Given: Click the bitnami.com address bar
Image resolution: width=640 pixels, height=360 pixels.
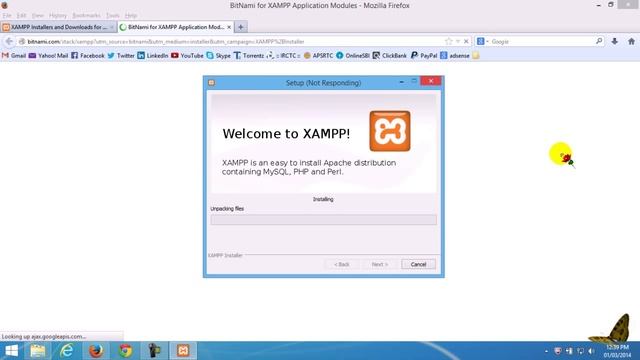Looking at the screenshot, I should (x=233, y=41).
